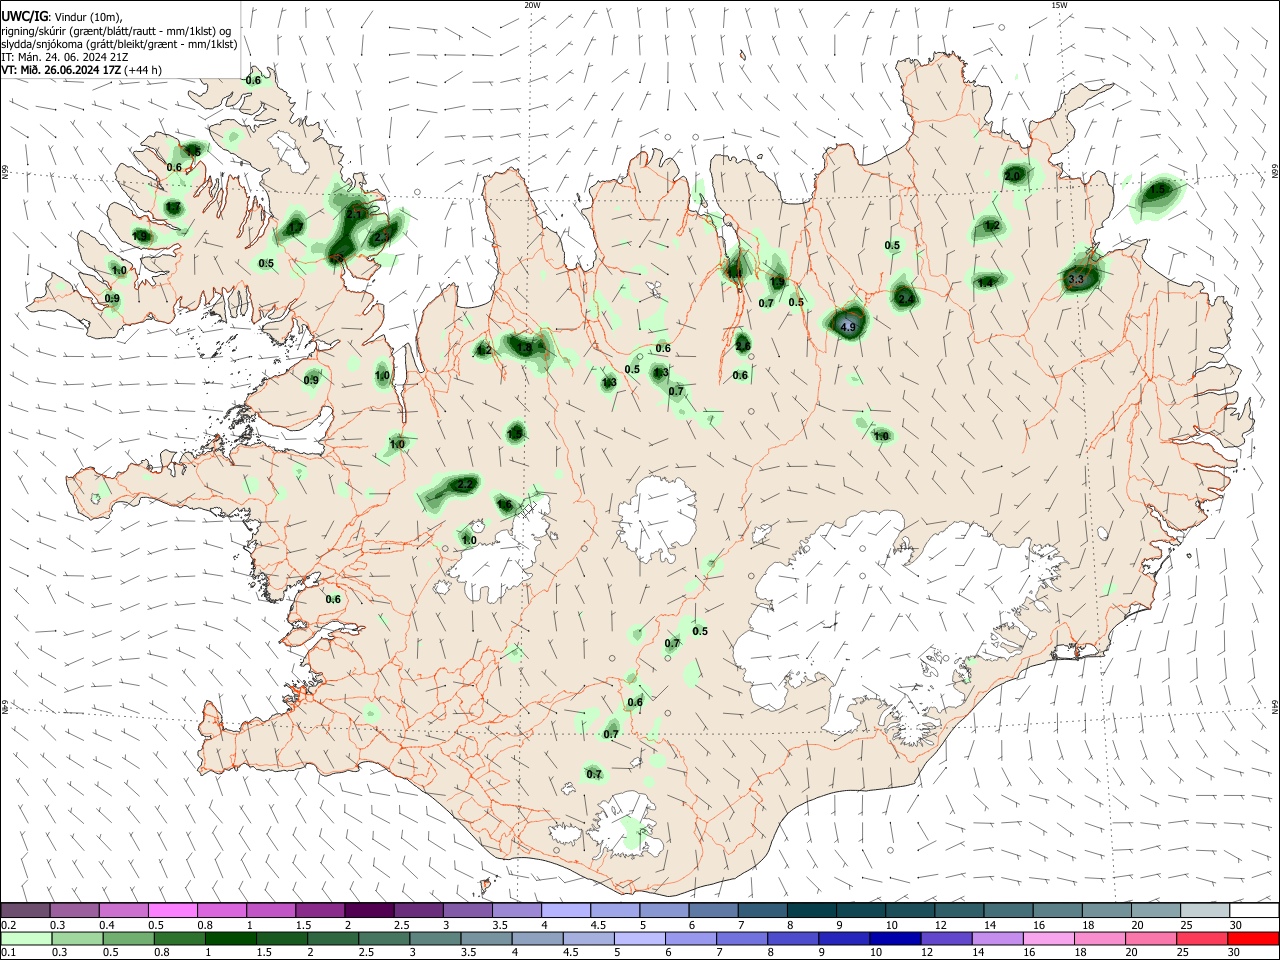The image size is (1280, 960).
Task: Click the 'rigning/skúrir' legend description line
Action: pyautogui.click(x=116, y=30)
